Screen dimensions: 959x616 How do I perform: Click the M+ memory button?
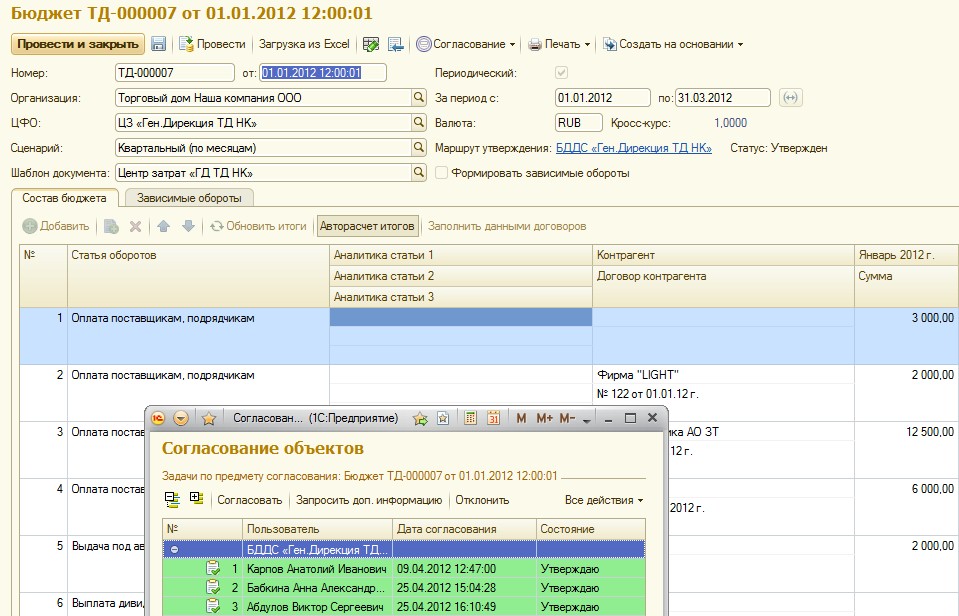coord(545,418)
